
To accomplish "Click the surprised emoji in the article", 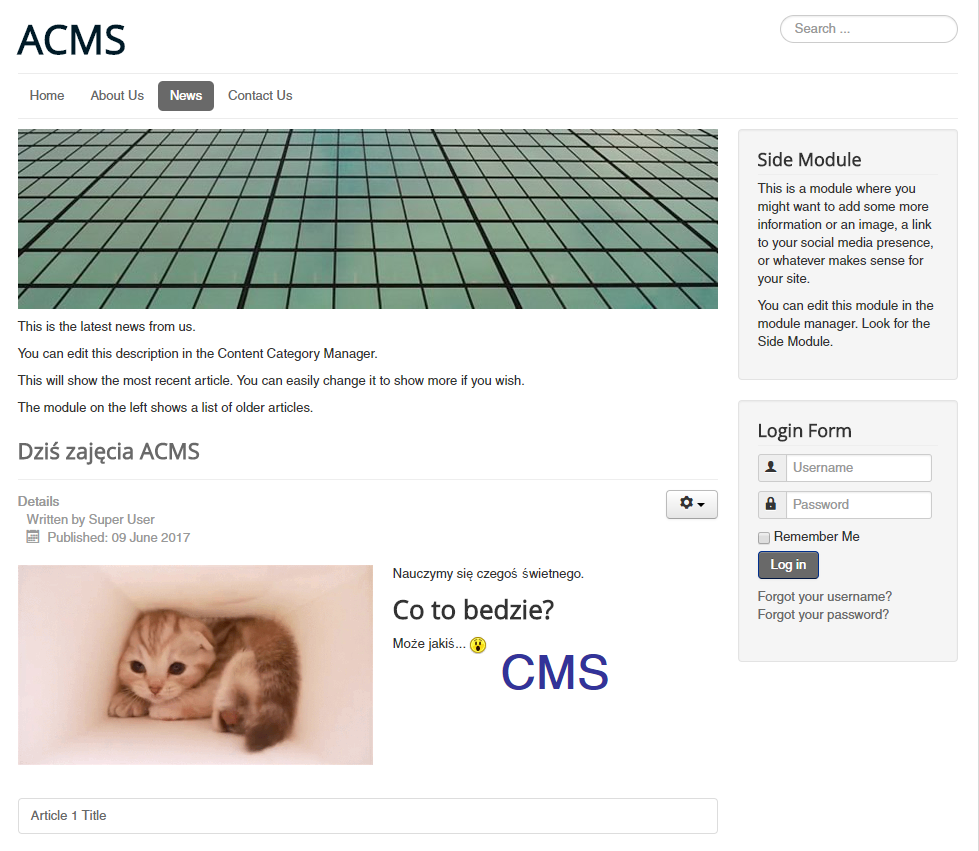I will point(478,644).
